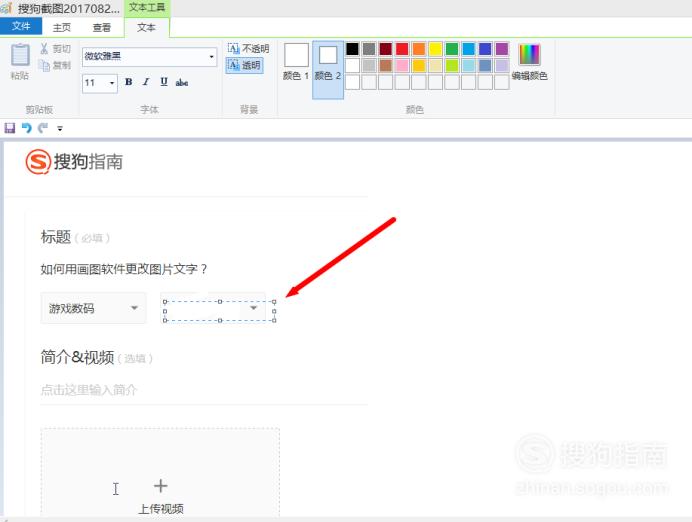692x522 pixels.
Task: Pick the dark gray color swatch
Action: coord(369,49)
